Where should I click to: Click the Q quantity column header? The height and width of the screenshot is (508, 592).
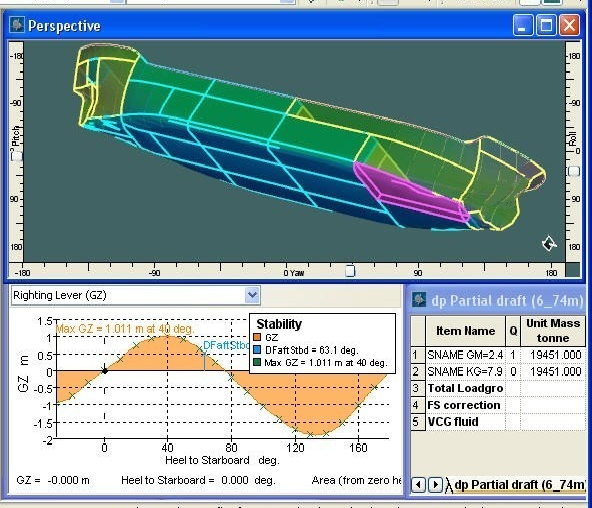[513, 331]
